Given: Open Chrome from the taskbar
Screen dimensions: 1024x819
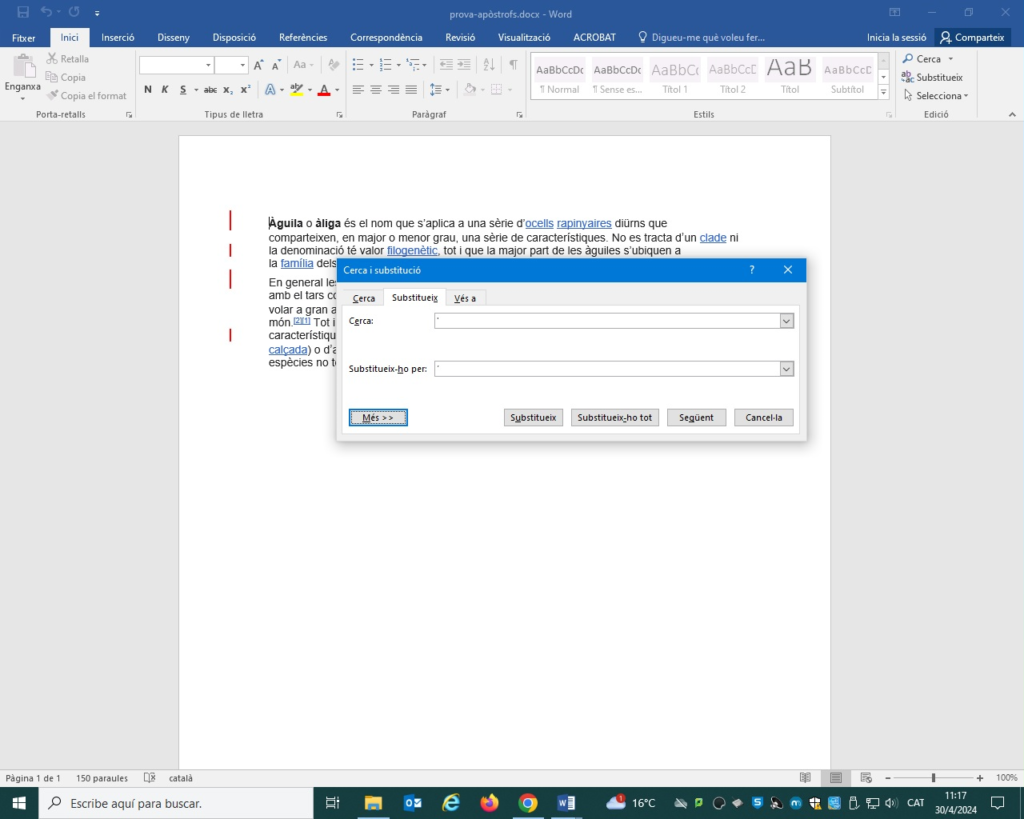Looking at the screenshot, I should [x=528, y=803].
